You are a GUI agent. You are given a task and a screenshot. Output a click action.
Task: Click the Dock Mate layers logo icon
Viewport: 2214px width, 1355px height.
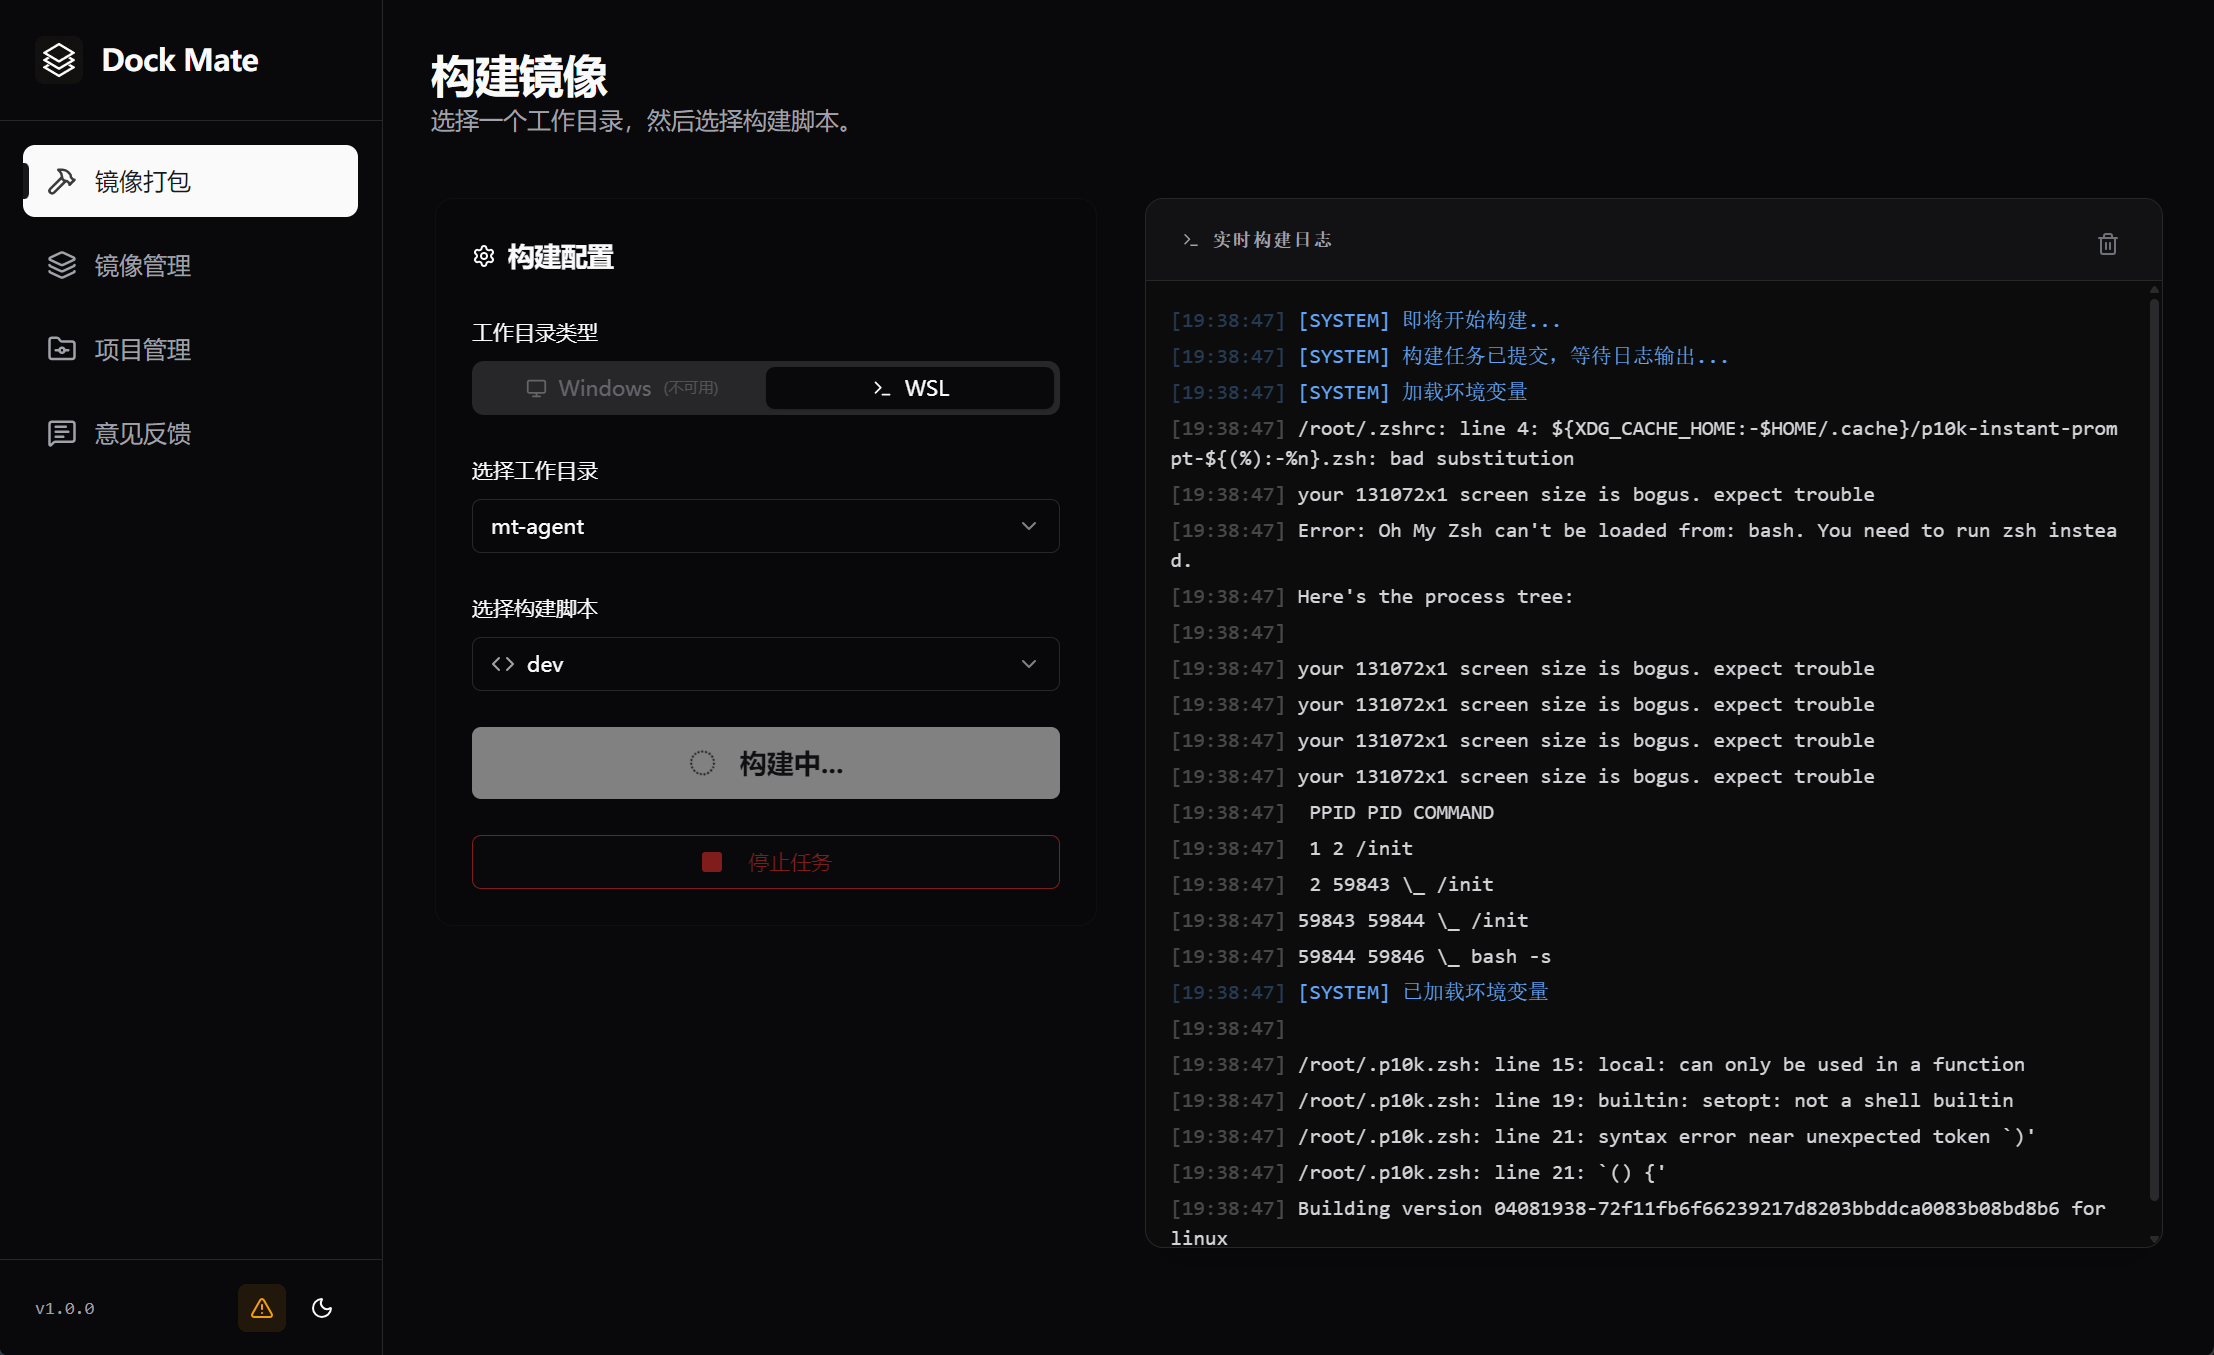pyautogui.click(x=59, y=60)
